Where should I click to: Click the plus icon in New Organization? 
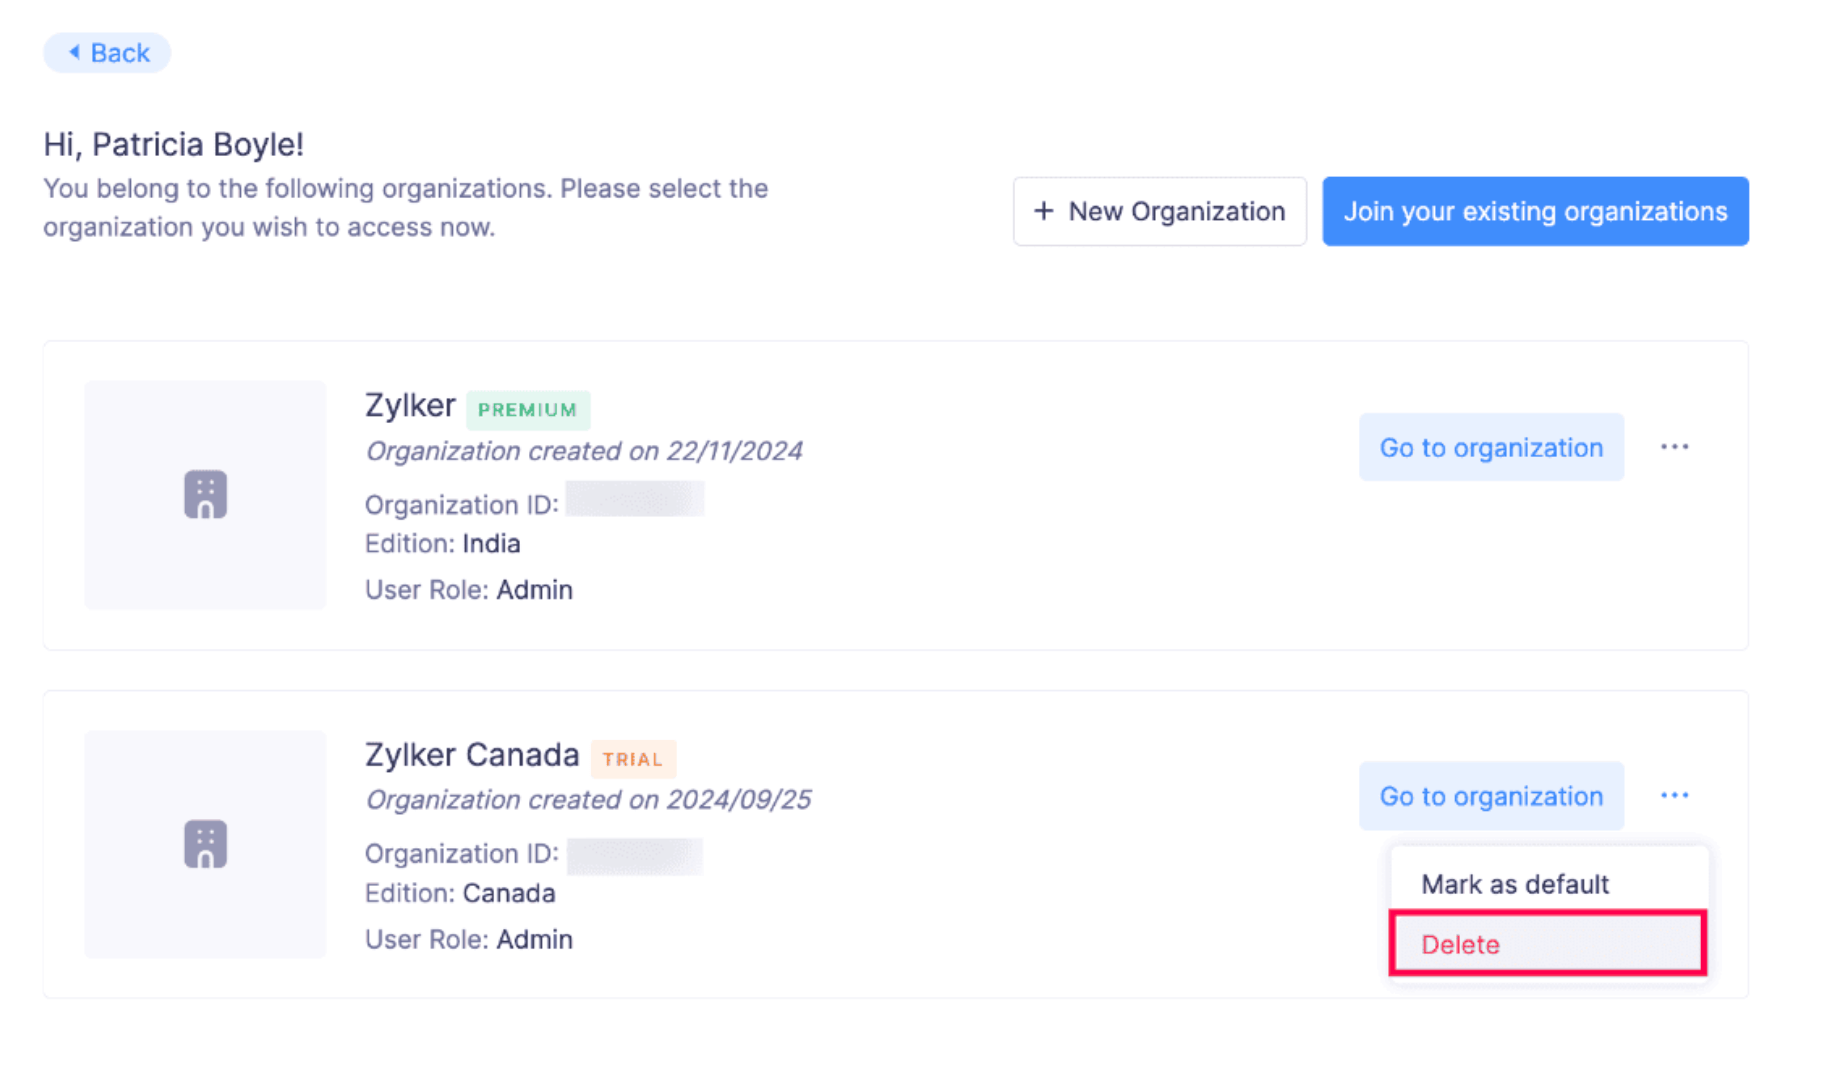(1043, 211)
